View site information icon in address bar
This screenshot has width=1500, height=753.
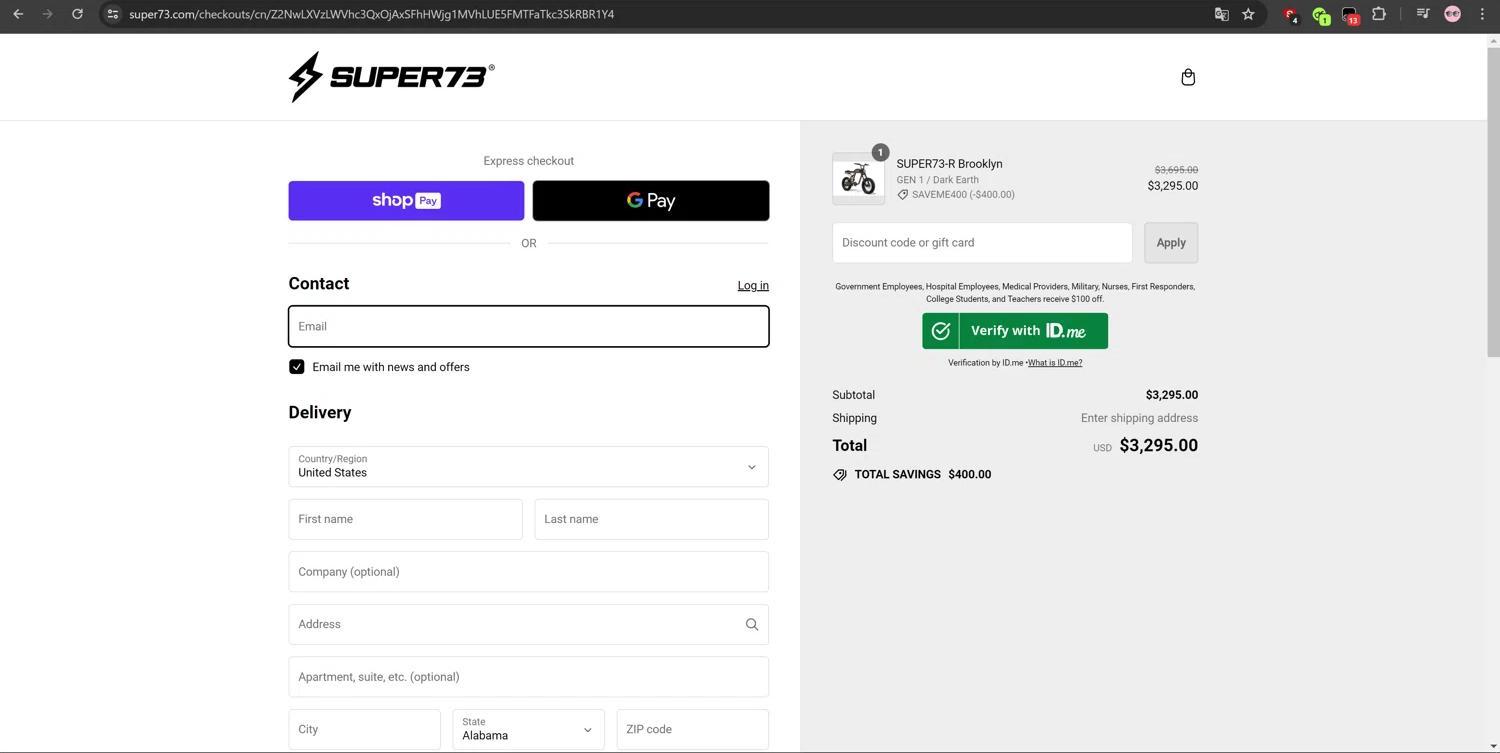[x=112, y=14]
